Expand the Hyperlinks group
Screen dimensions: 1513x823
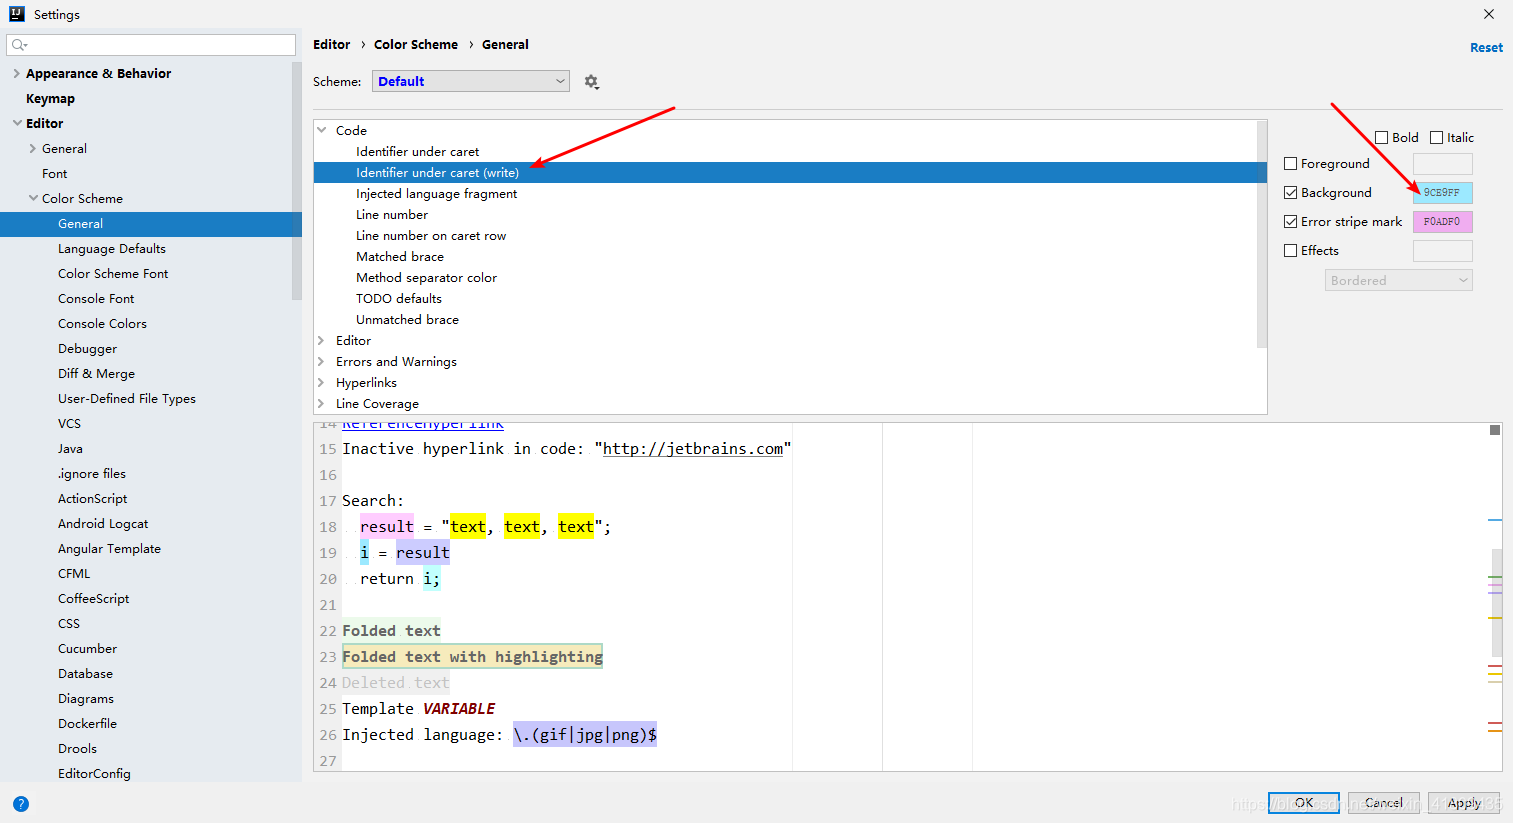coord(321,383)
